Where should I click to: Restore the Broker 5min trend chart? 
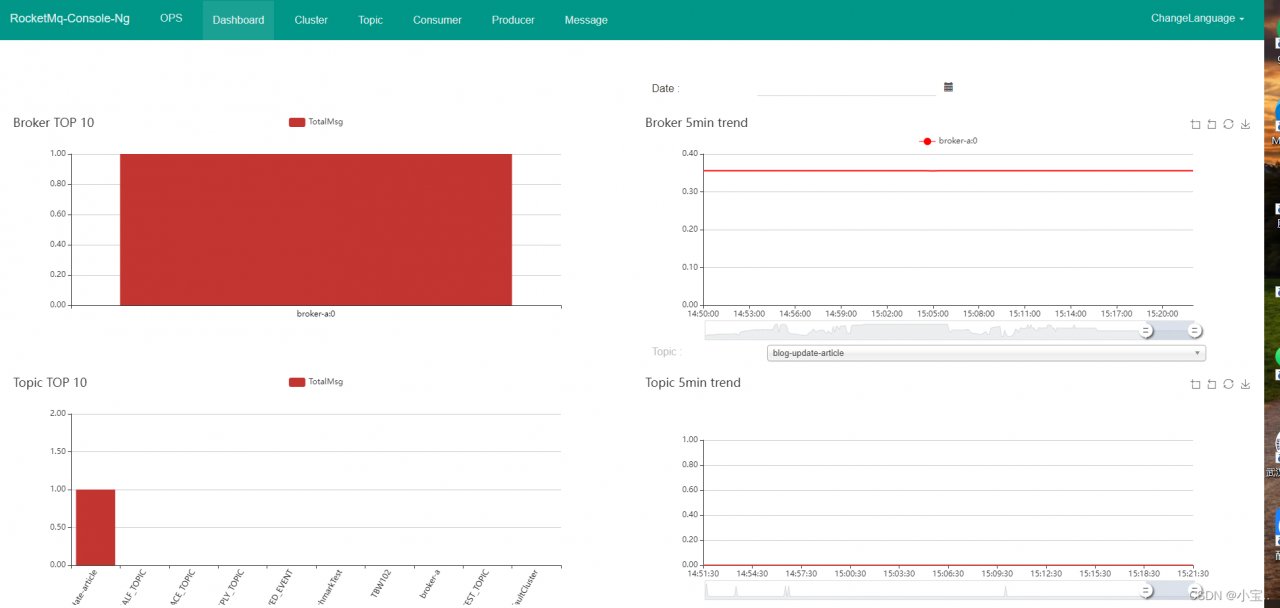[1228, 124]
